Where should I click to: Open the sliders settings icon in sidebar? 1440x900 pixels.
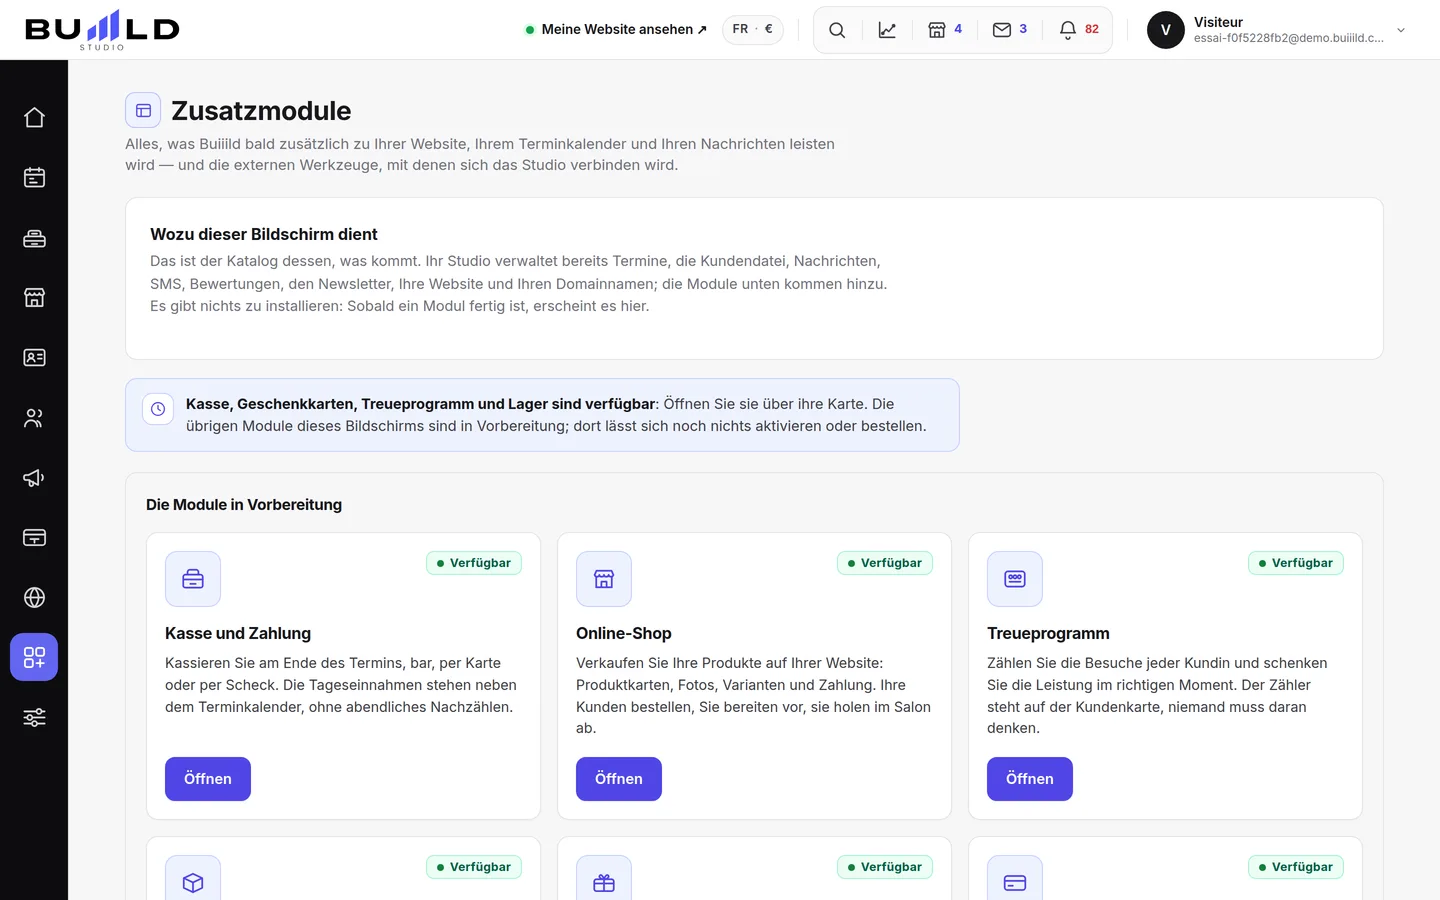coord(34,717)
